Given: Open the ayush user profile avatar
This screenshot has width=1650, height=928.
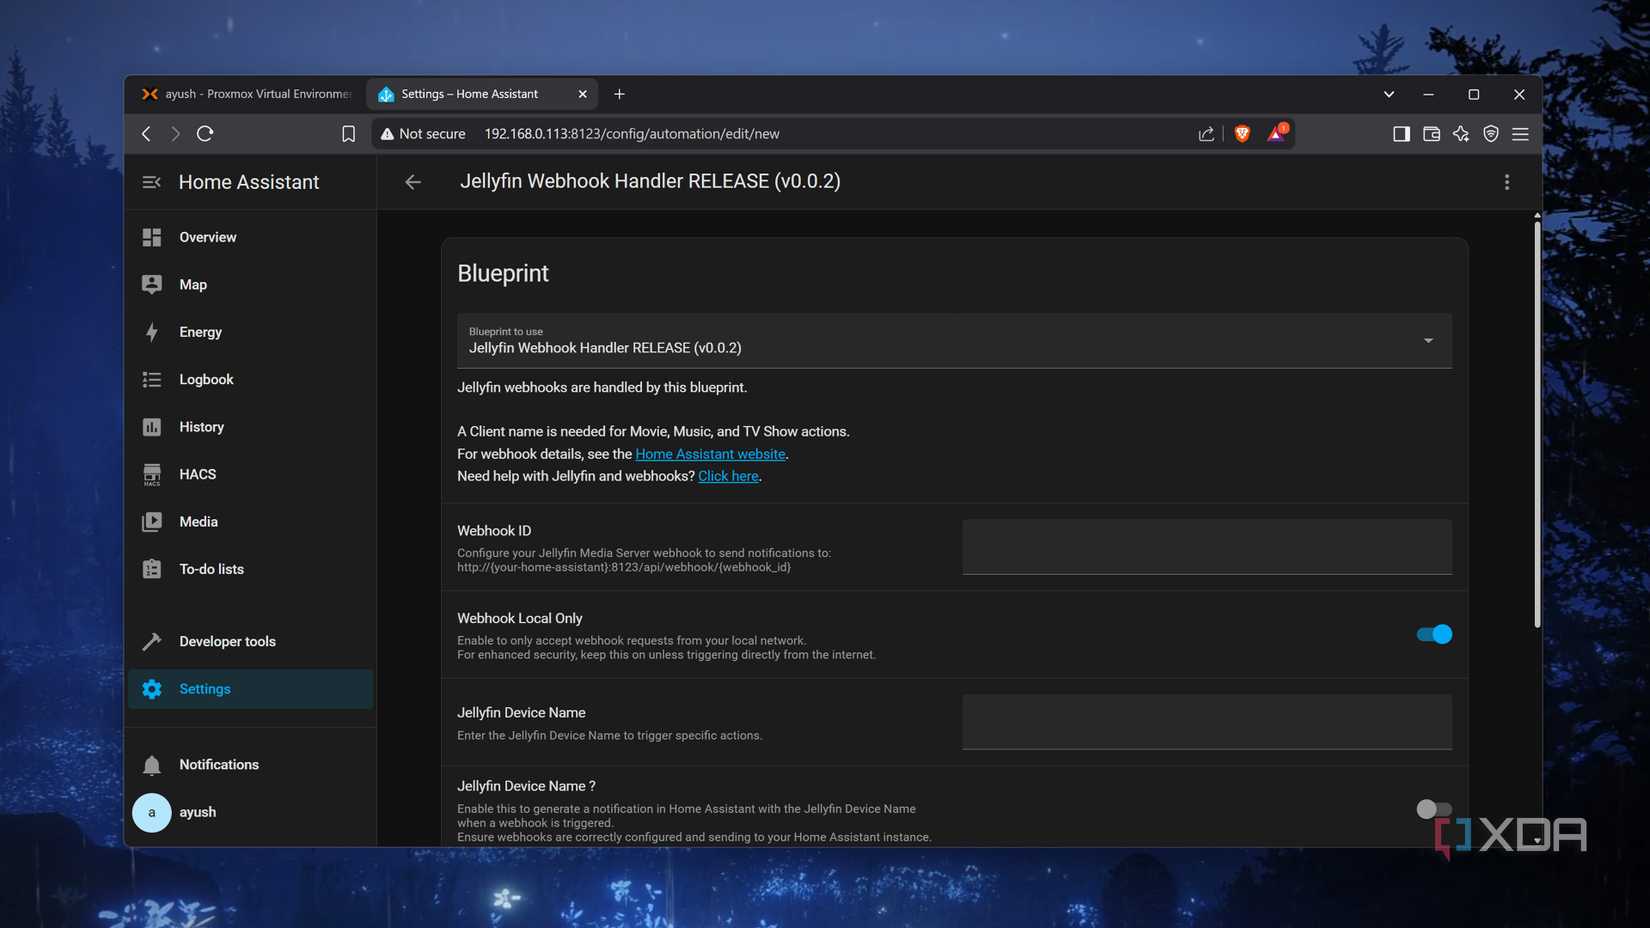Looking at the screenshot, I should click(151, 812).
